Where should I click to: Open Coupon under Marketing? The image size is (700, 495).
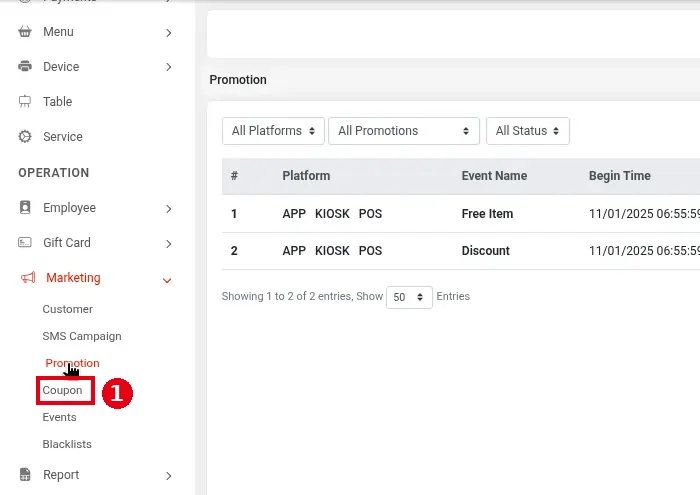pos(62,390)
